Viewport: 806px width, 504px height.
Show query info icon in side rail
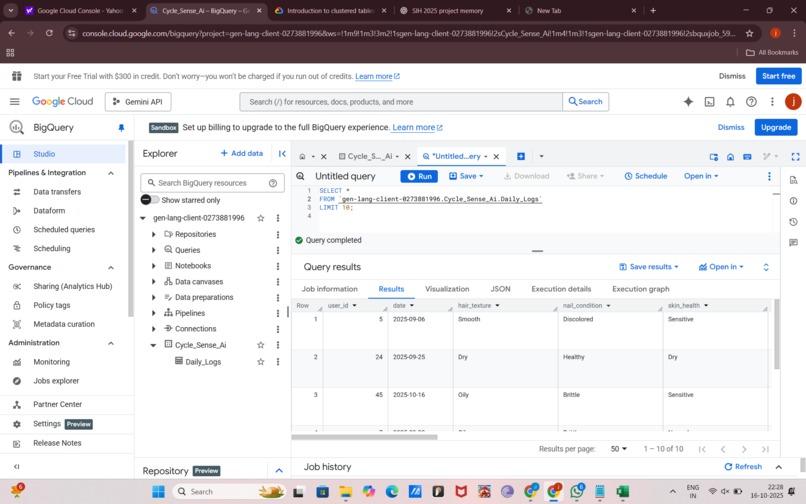tap(793, 201)
